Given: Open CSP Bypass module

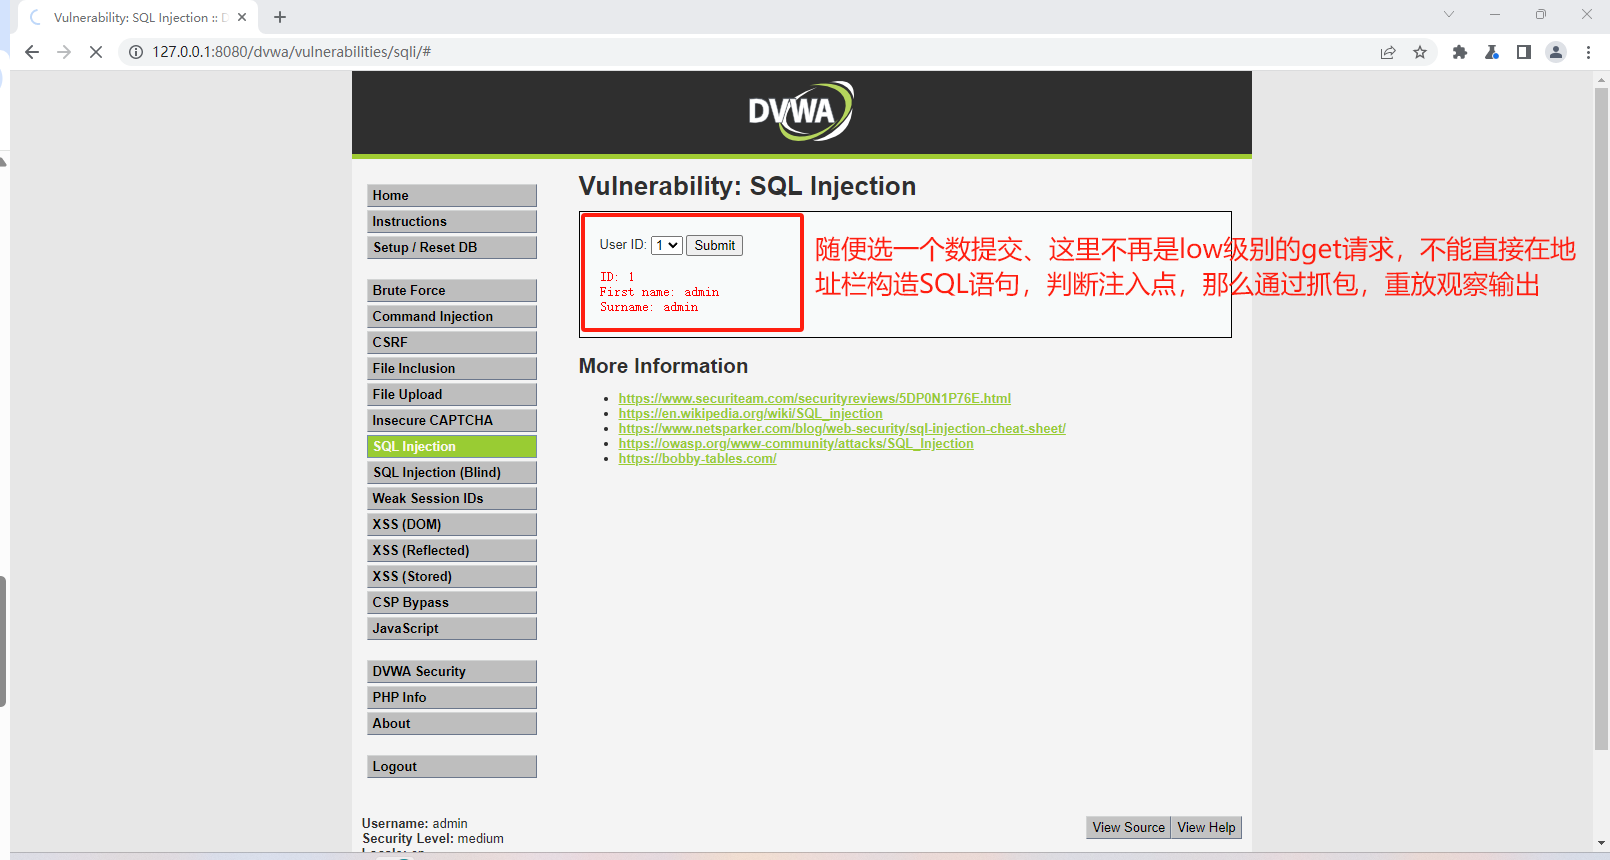Looking at the screenshot, I should tap(452, 602).
